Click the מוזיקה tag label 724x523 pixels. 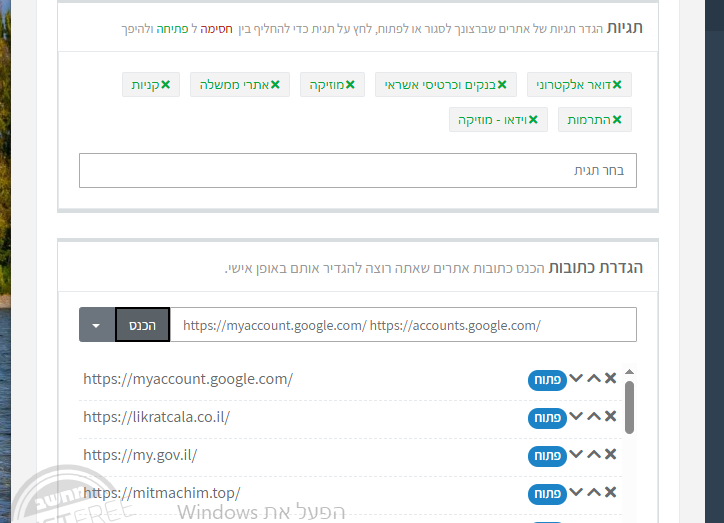[336, 85]
